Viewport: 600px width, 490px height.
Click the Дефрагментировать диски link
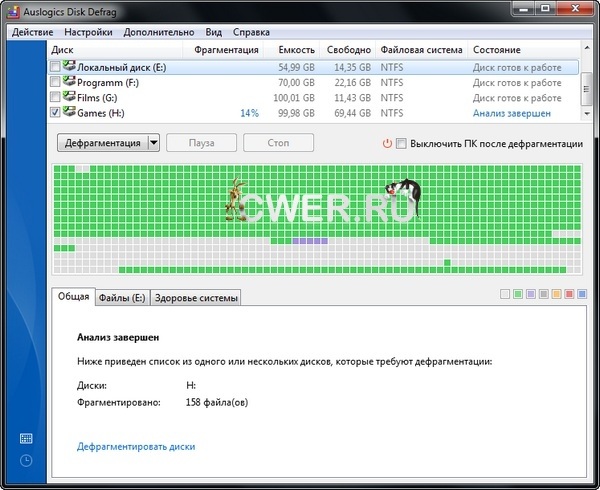136,446
